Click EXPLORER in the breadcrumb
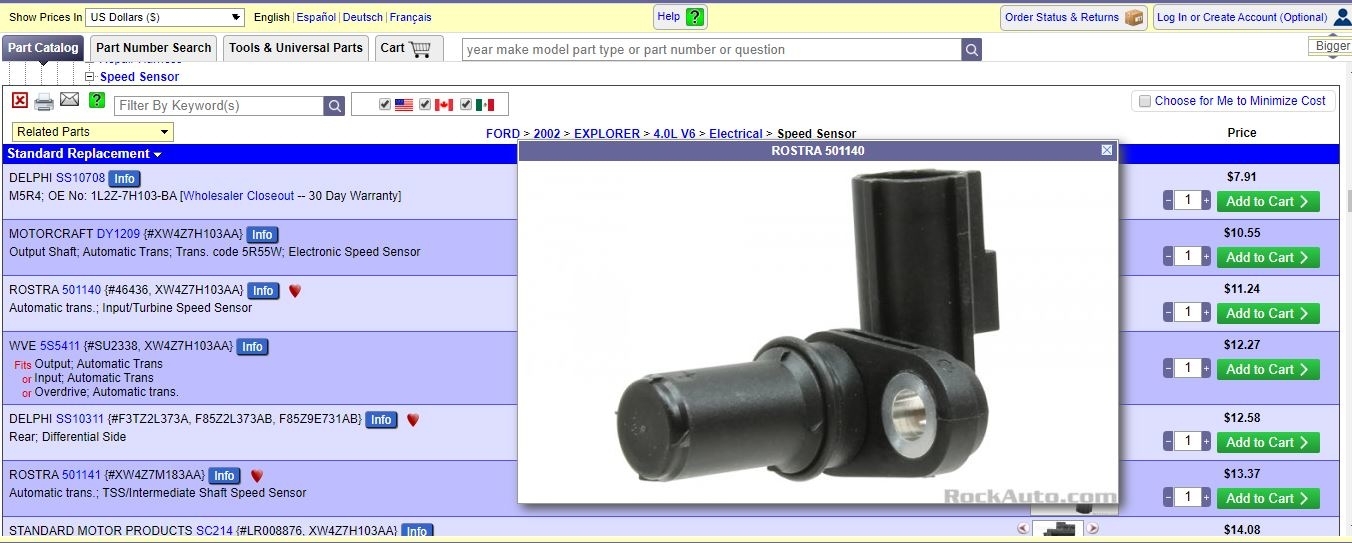This screenshot has width=1352, height=543. pyautogui.click(x=607, y=133)
